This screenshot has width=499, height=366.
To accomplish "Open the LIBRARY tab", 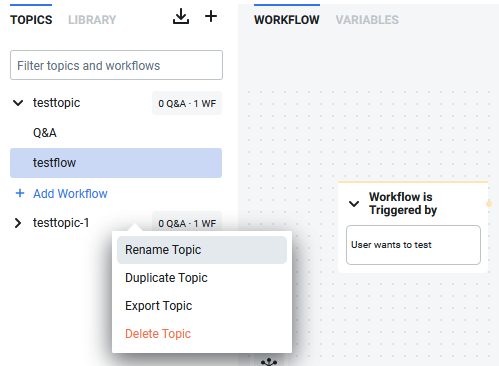I will [x=92, y=20].
